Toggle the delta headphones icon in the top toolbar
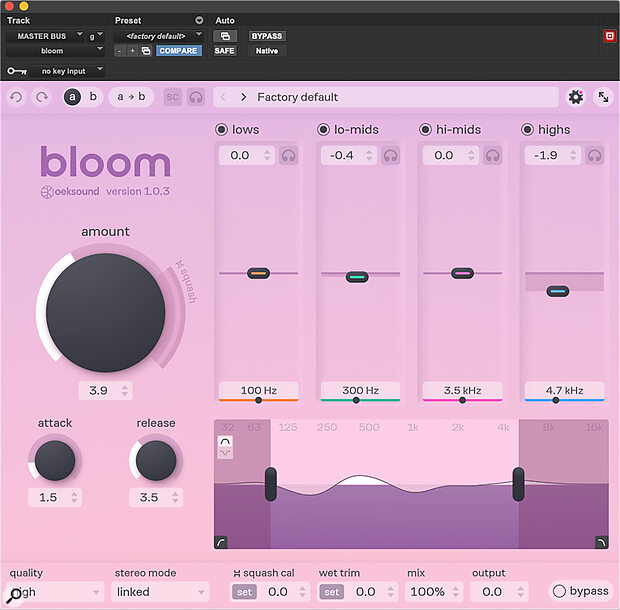 pos(196,97)
